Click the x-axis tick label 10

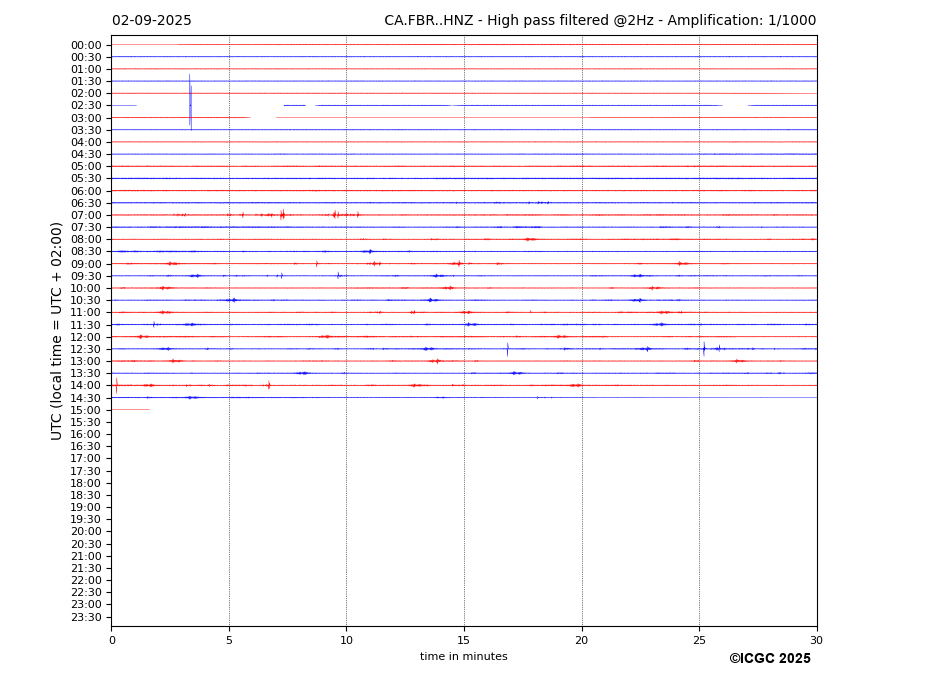click(346, 640)
